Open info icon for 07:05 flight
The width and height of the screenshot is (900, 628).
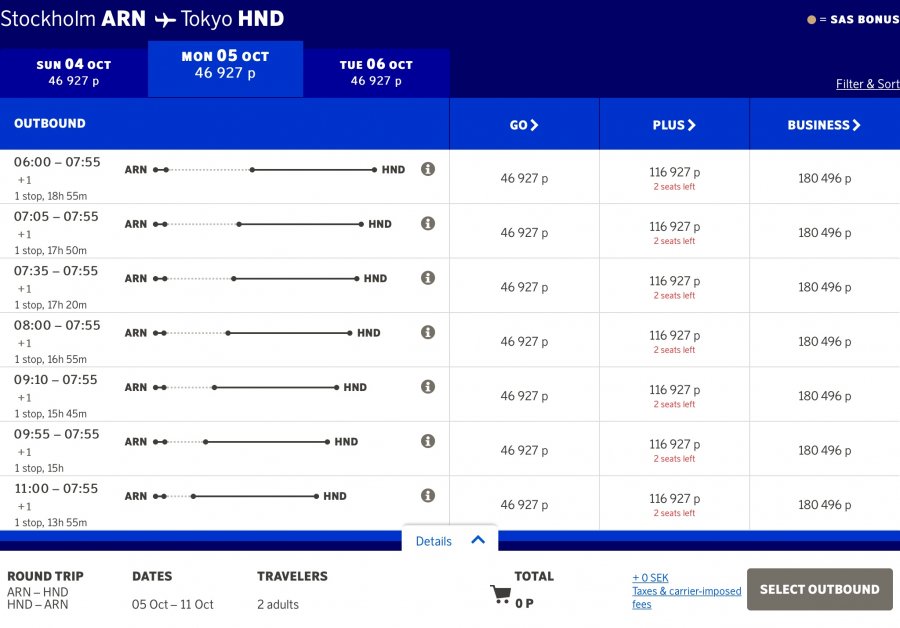(428, 223)
